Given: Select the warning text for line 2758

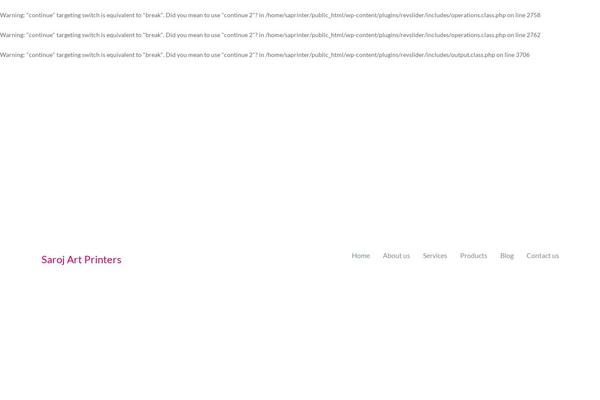Looking at the screenshot, I should click(270, 15).
